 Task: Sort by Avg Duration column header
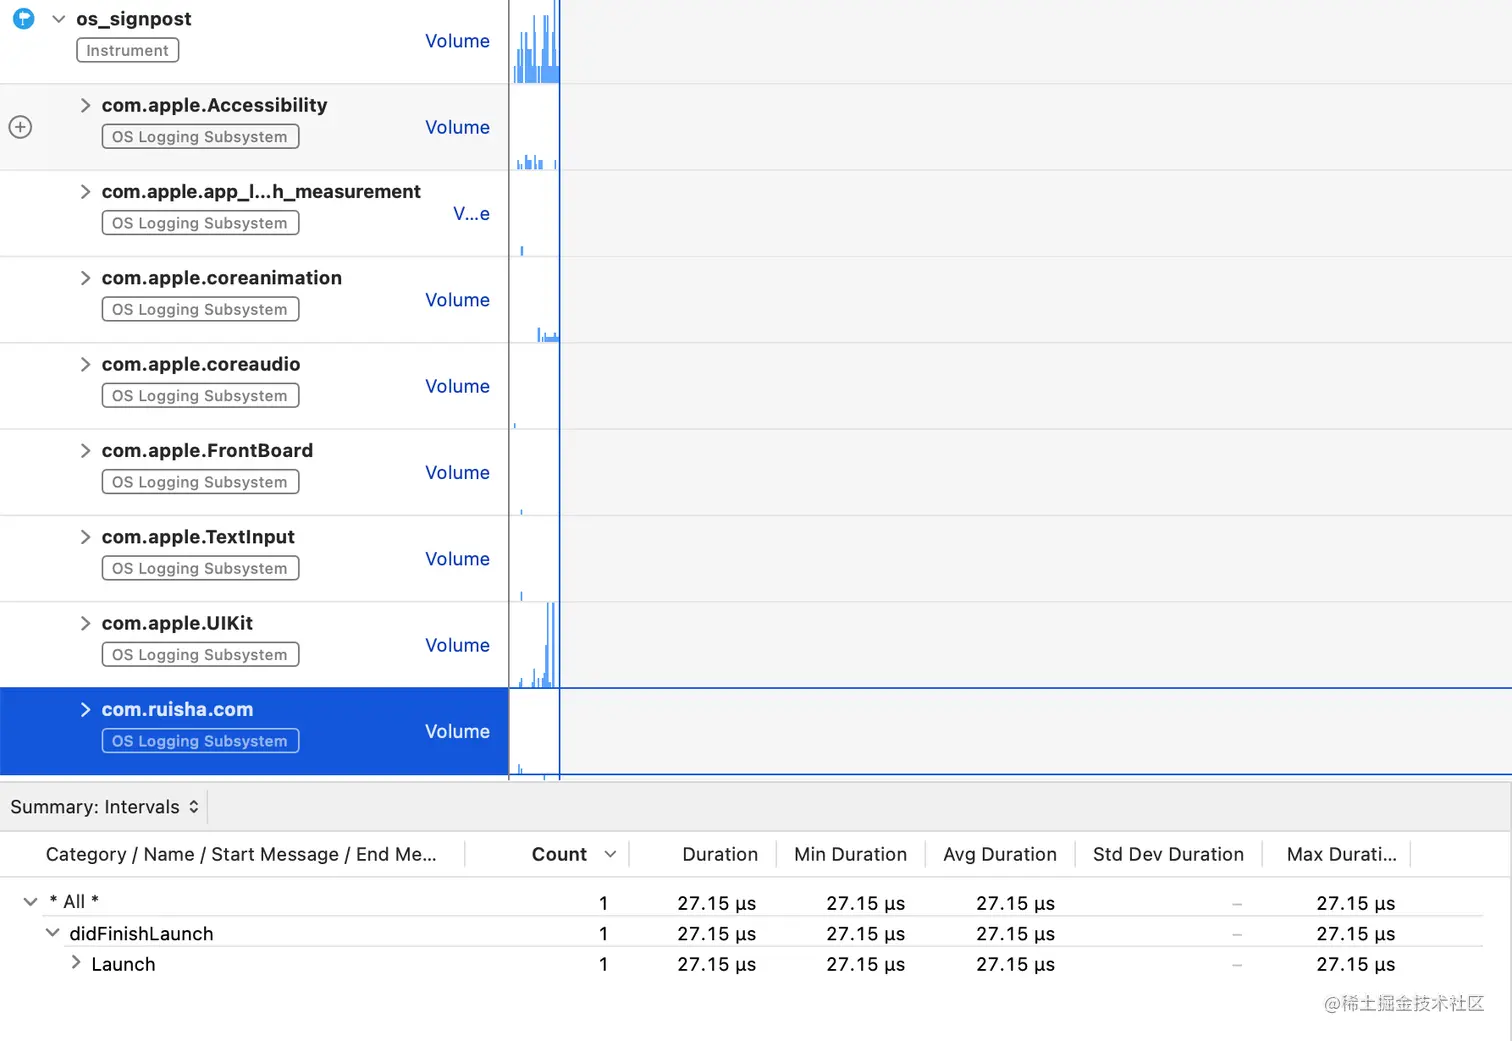tap(1000, 854)
